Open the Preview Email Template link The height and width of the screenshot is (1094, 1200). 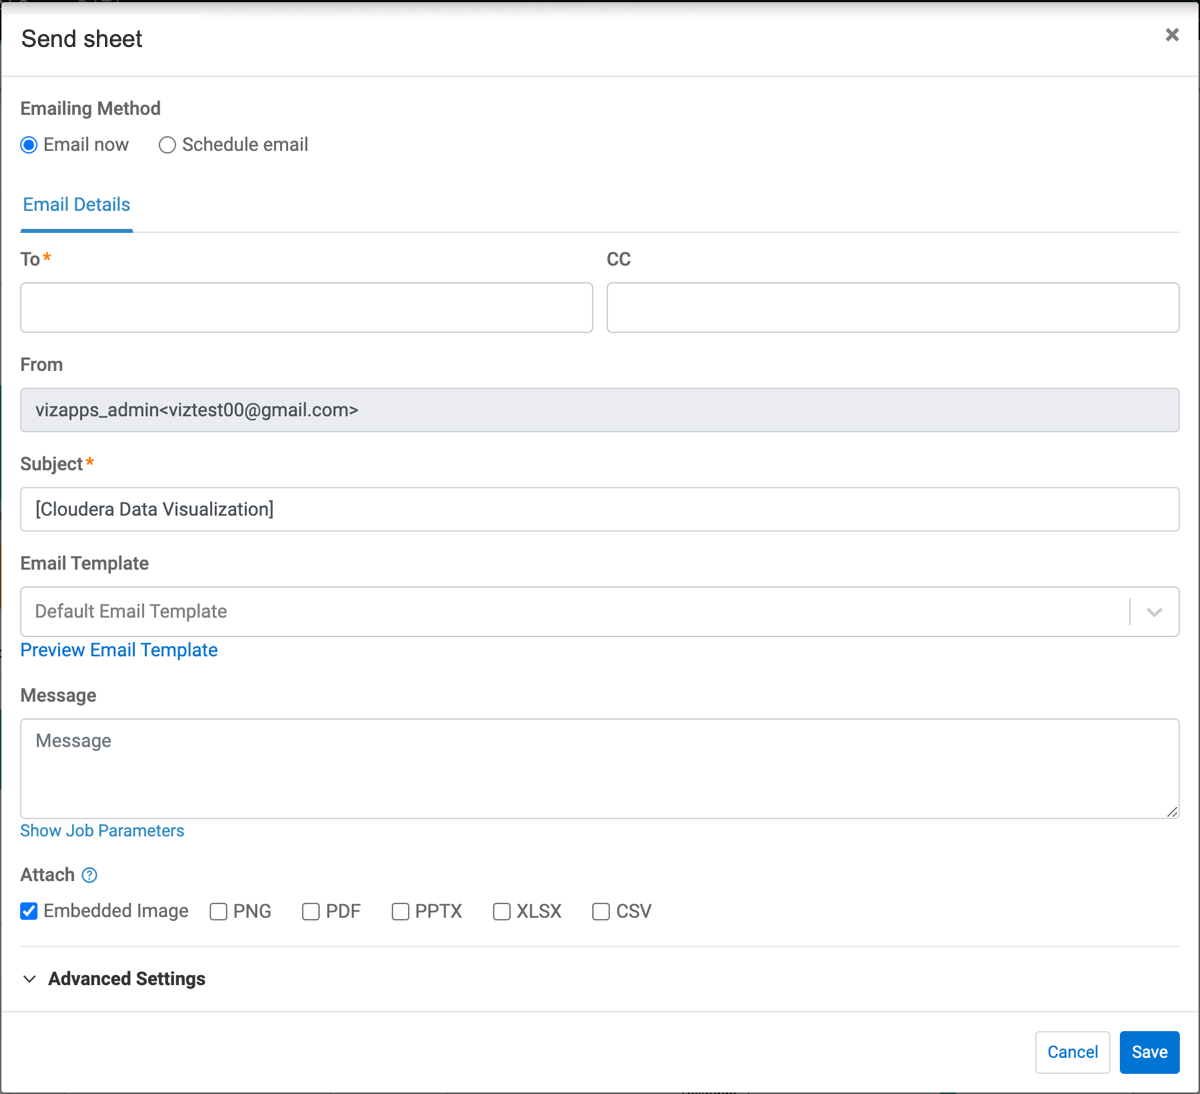(x=119, y=650)
